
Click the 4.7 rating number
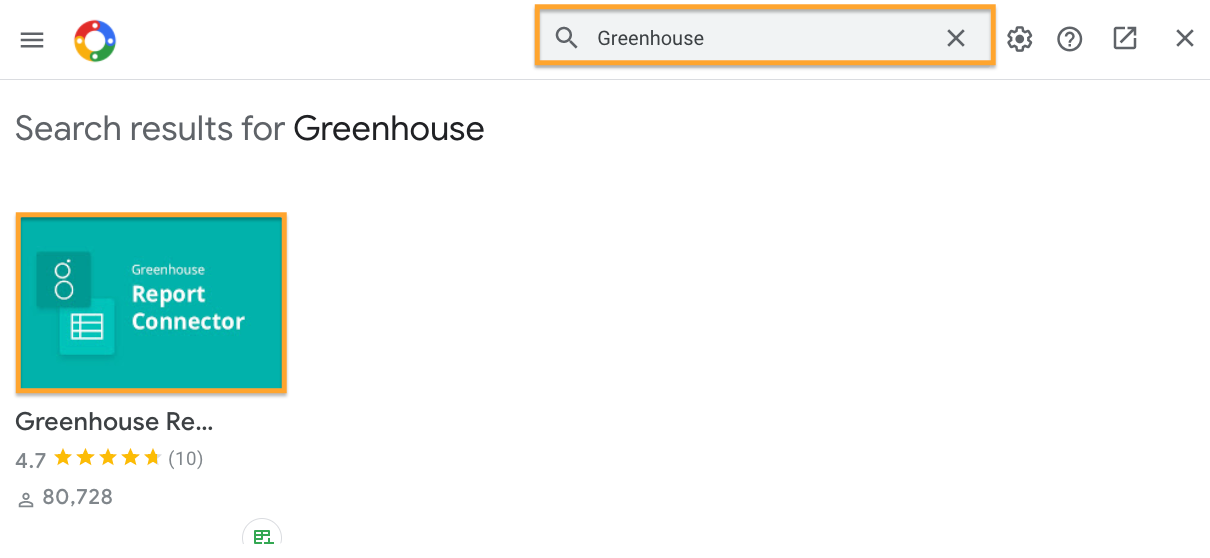tap(30, 460)
